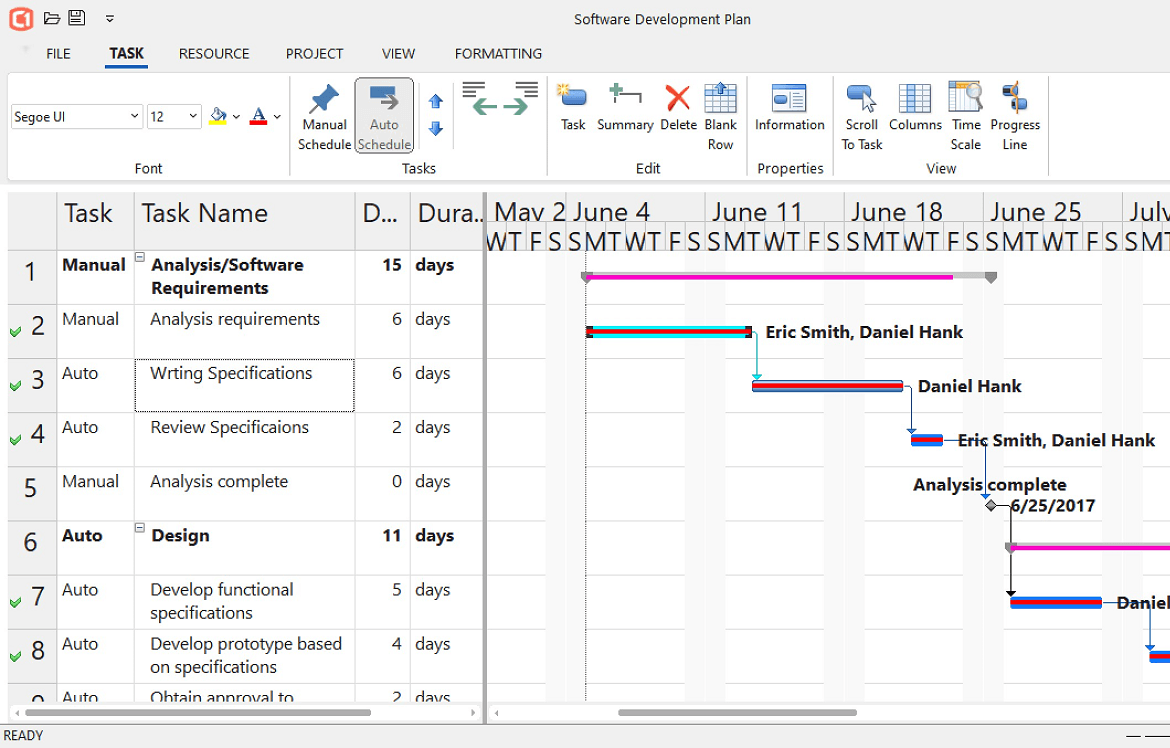
Task: Click Analysis complete milestone diamond
Action: click(x=990, y=505)
